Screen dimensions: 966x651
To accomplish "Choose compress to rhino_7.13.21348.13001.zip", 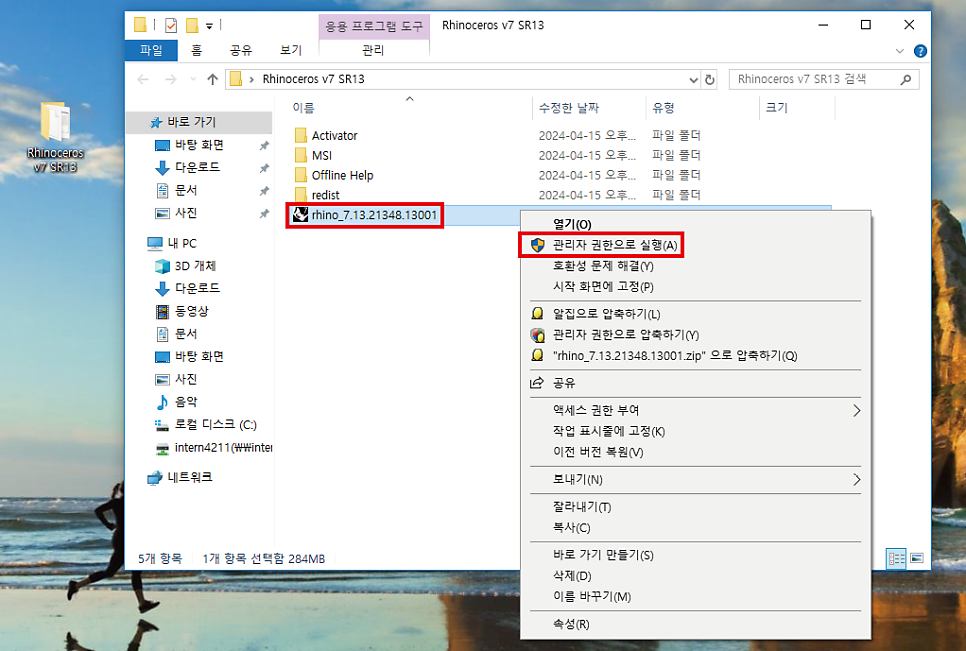I will tap(696, 356).
